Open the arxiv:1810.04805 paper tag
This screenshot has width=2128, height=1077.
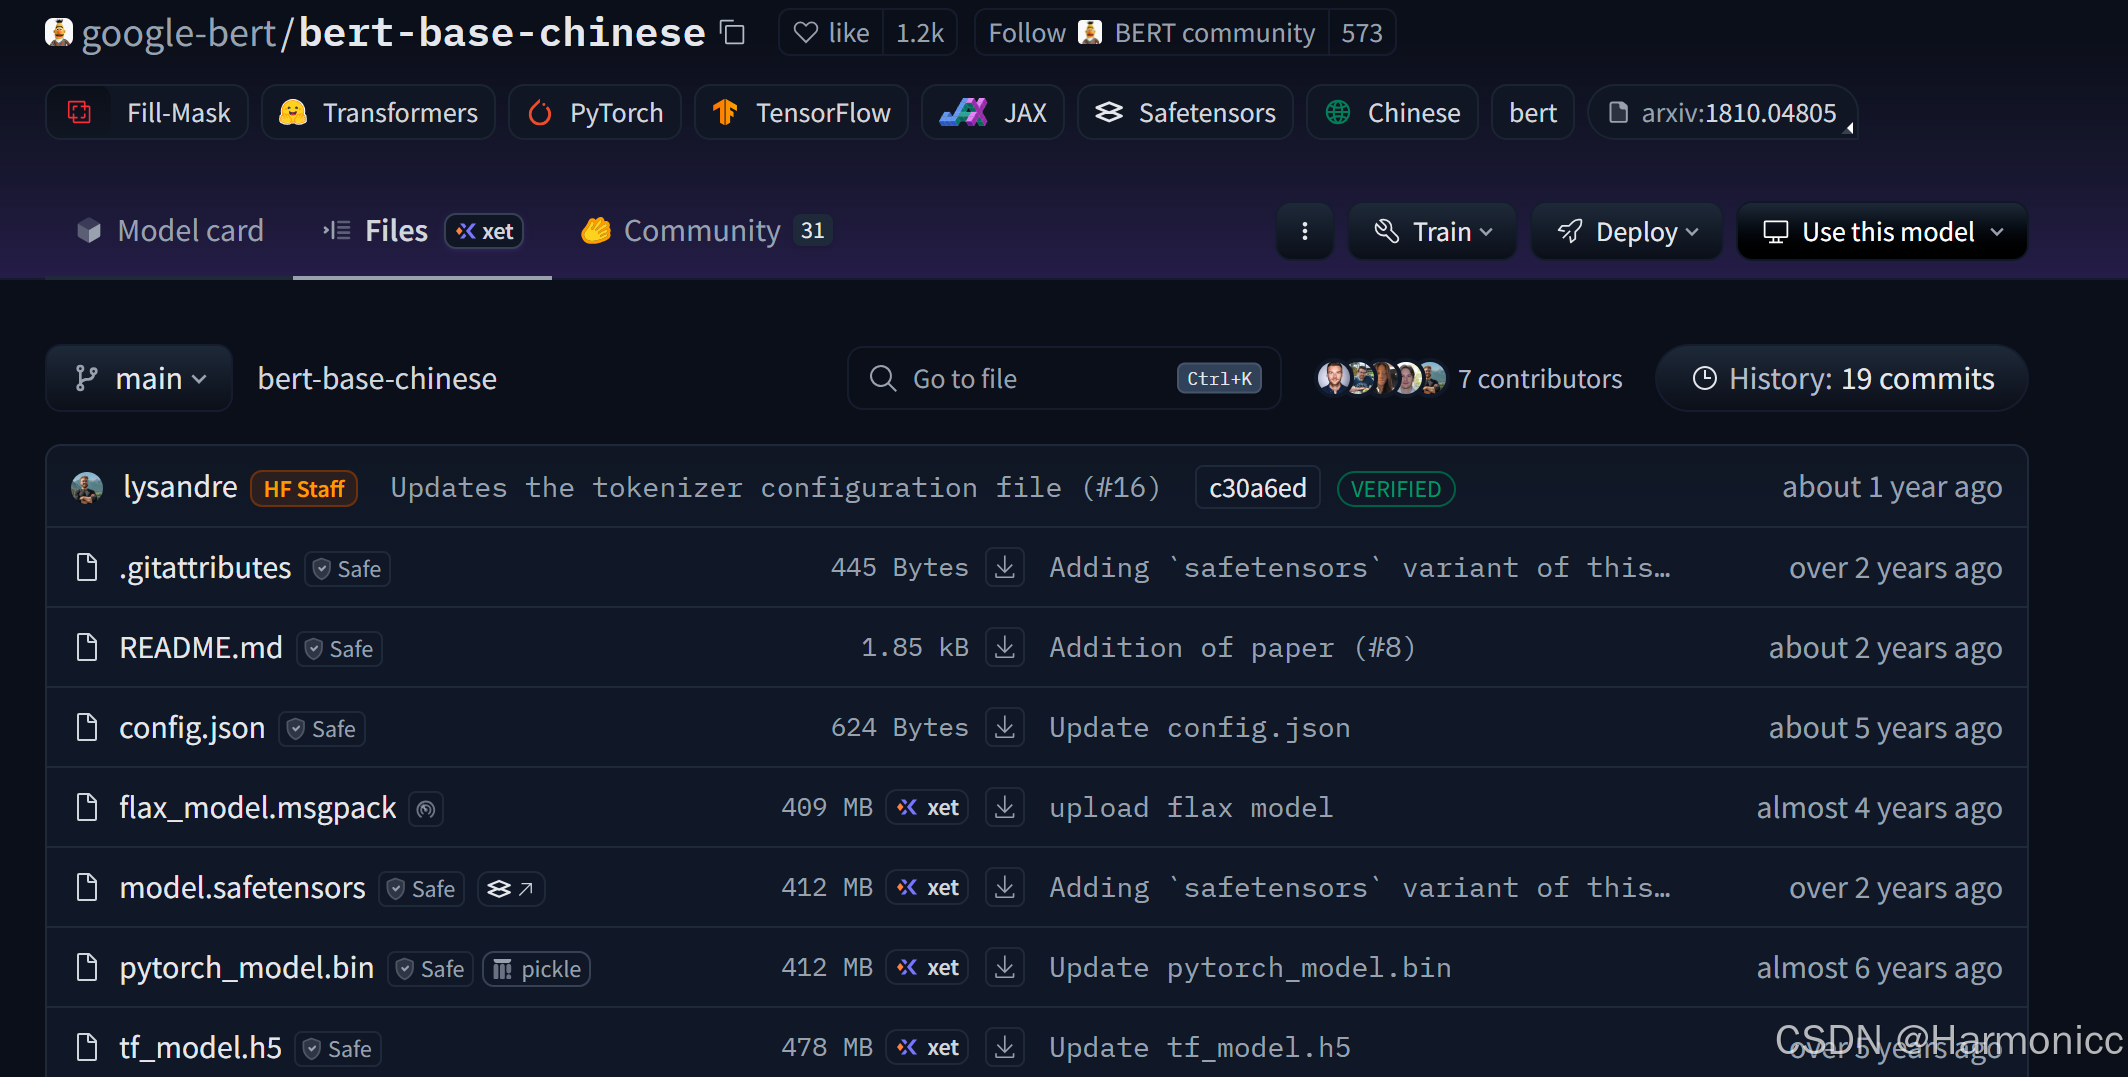[1723, 113]
